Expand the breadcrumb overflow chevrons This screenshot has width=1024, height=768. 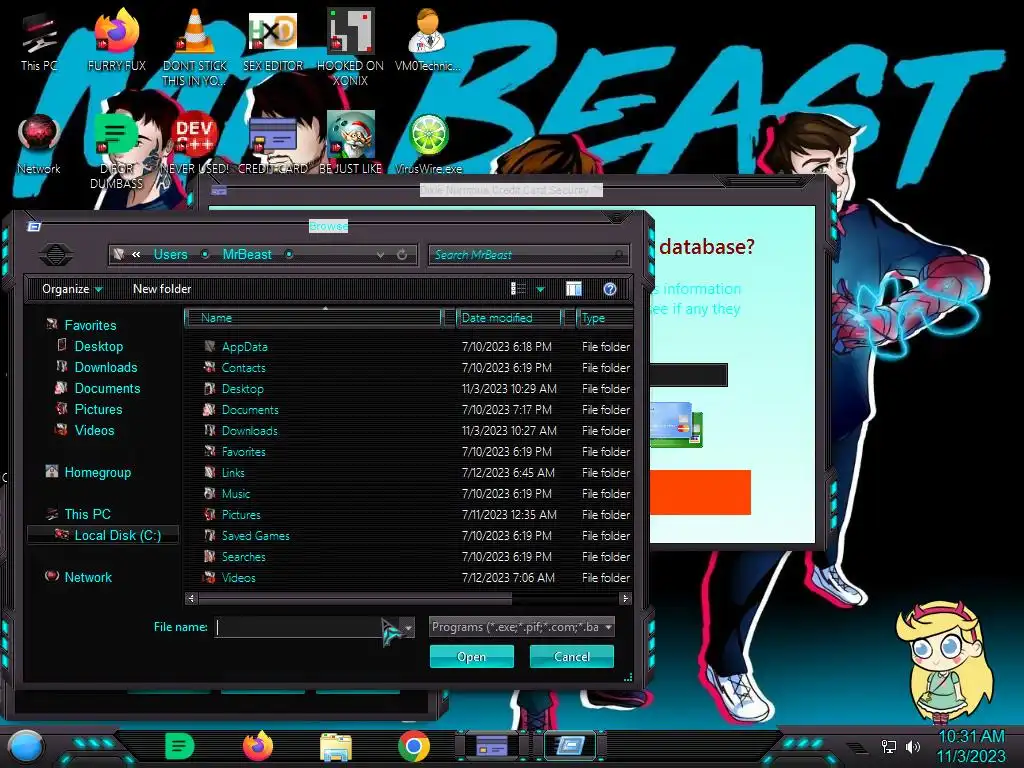coord(136,255)
